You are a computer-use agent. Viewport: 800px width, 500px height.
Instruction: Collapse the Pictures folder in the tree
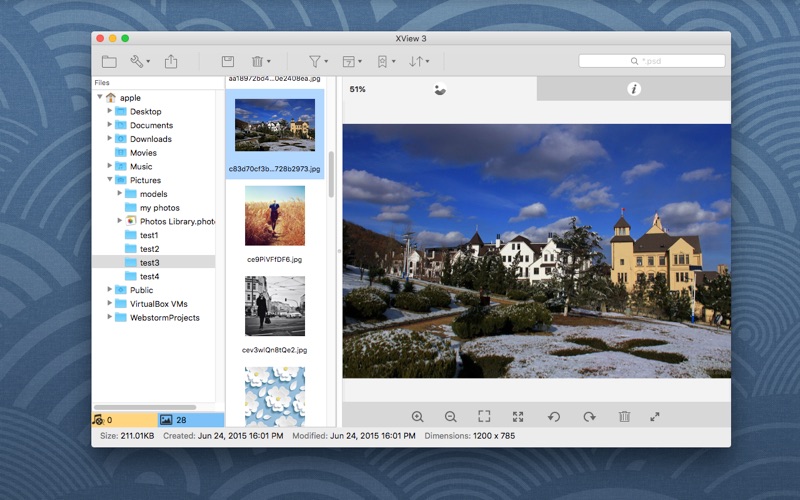109,180
